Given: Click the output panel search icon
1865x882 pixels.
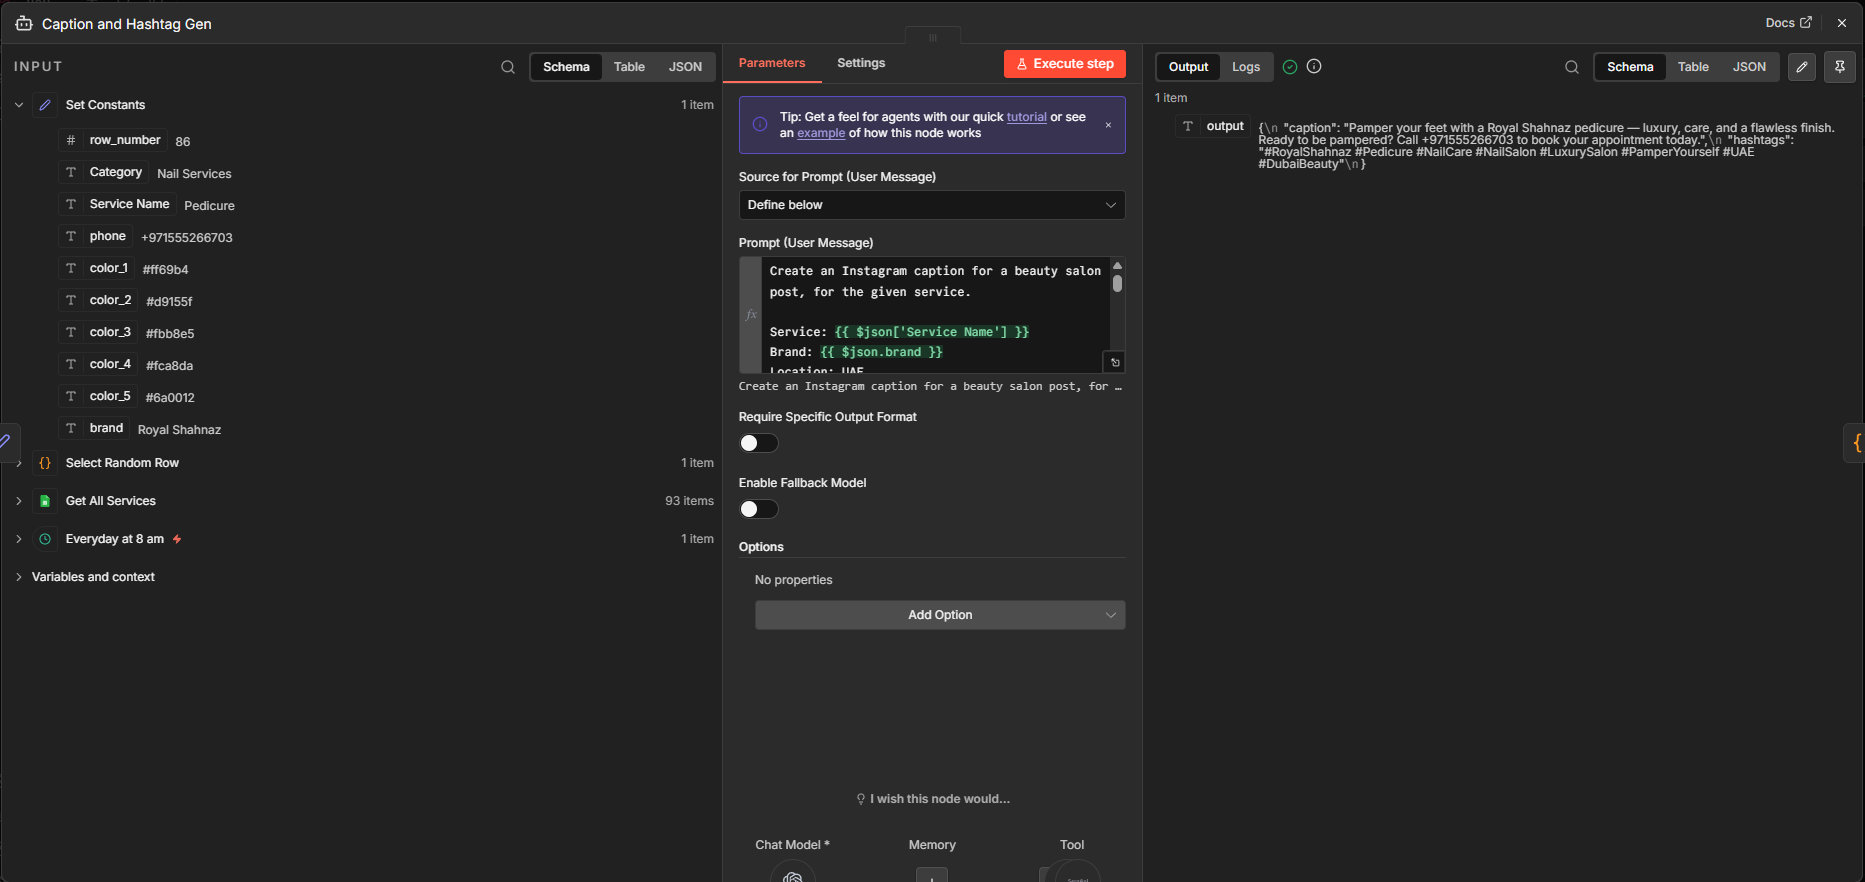Looking at the screenshot, I should 1572,67.
